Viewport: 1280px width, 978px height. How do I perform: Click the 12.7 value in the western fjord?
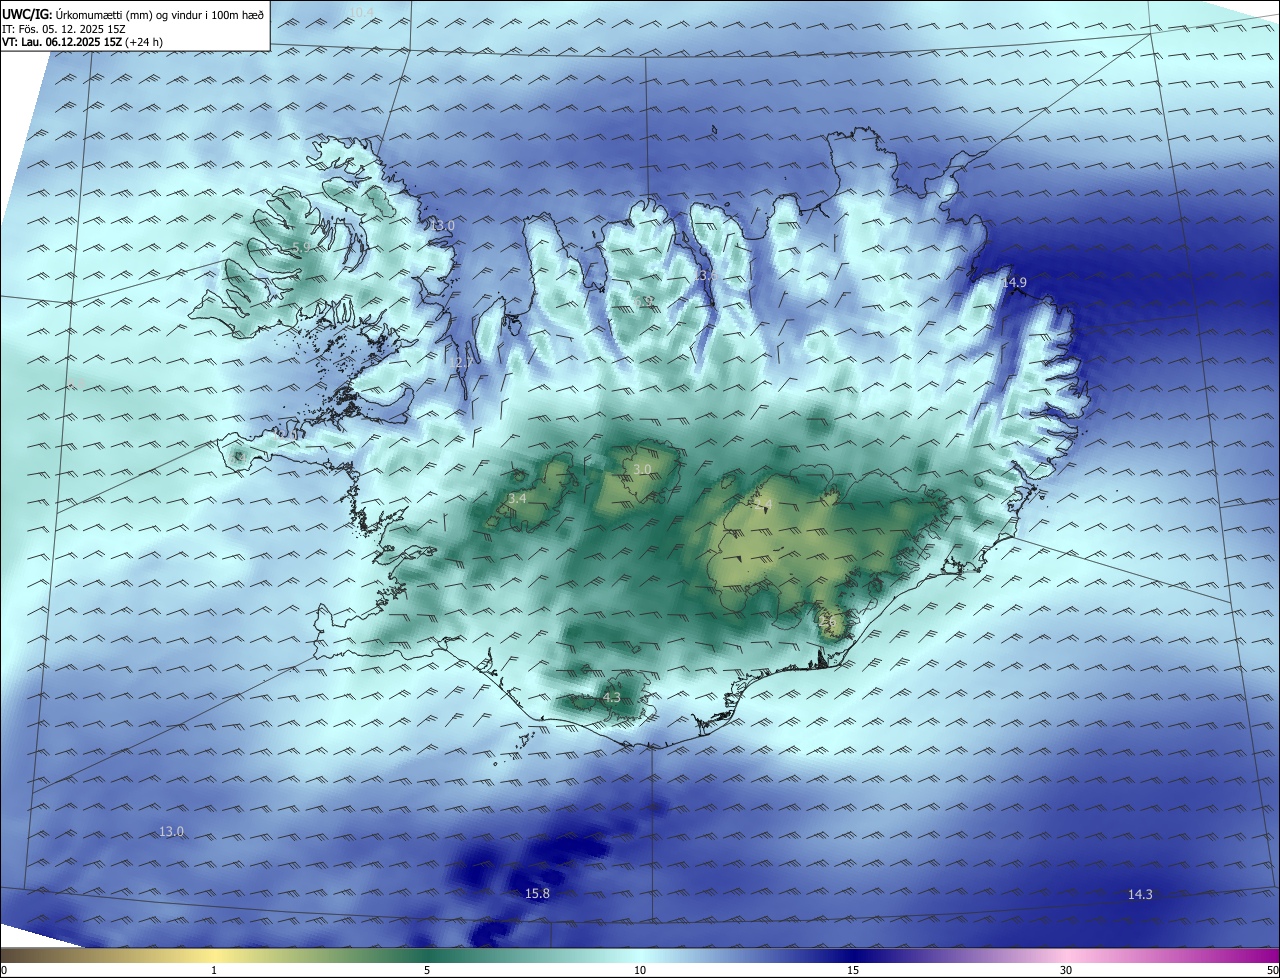pyautogui.click(x=460, y=363)
